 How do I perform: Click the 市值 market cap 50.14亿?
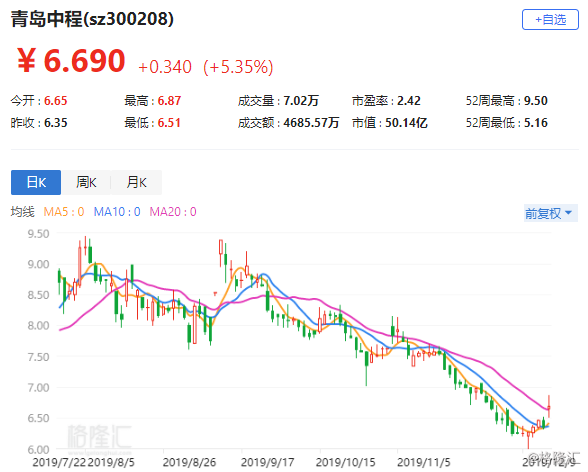pyautogui.click(x=406, y=123)
